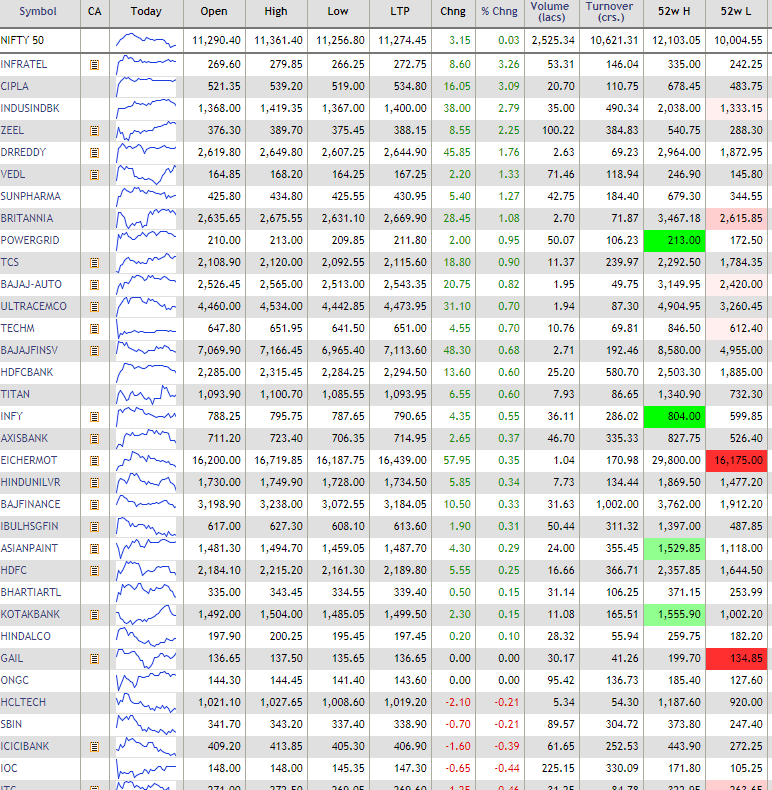Click the CA icon for EICHERMOT
772x790 pixels.
tap(94, 460)
